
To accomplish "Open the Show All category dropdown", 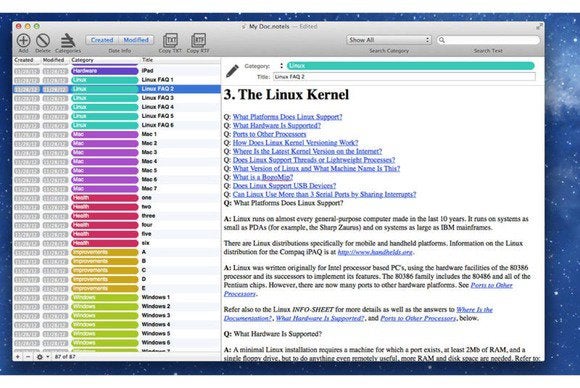I will tap(389, 40).
